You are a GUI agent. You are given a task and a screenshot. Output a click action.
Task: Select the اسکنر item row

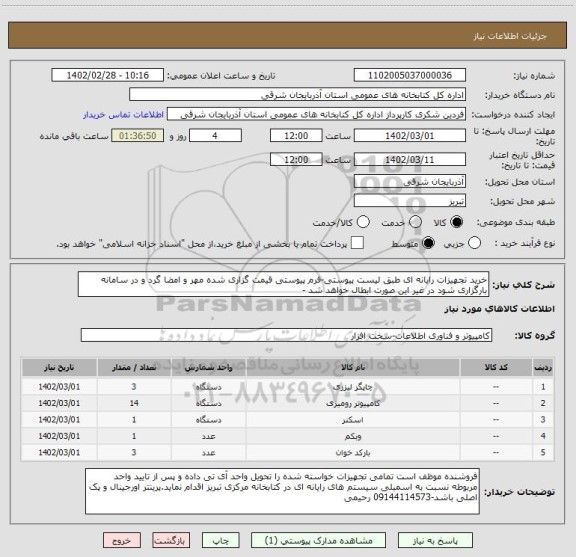[x=288, y=420]
